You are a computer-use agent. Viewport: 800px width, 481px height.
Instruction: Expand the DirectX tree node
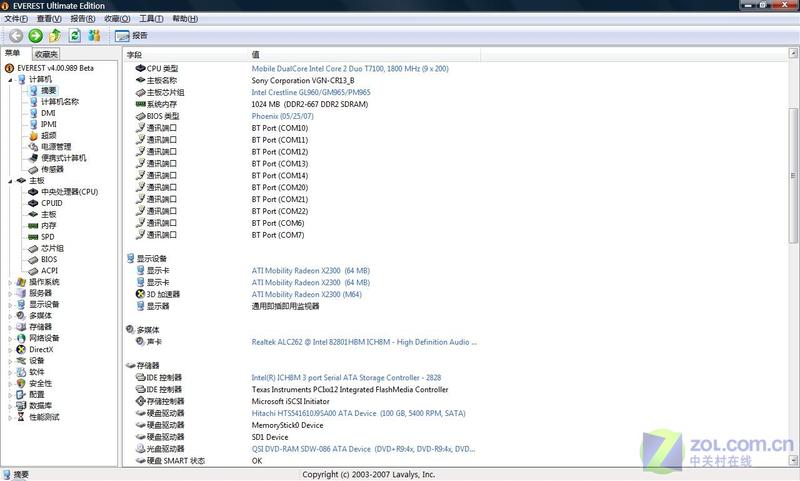(10, 350)
